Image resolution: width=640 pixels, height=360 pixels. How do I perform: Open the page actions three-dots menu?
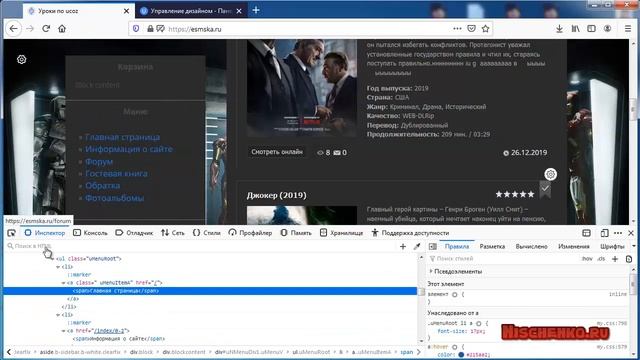click(x=457, y=29)
